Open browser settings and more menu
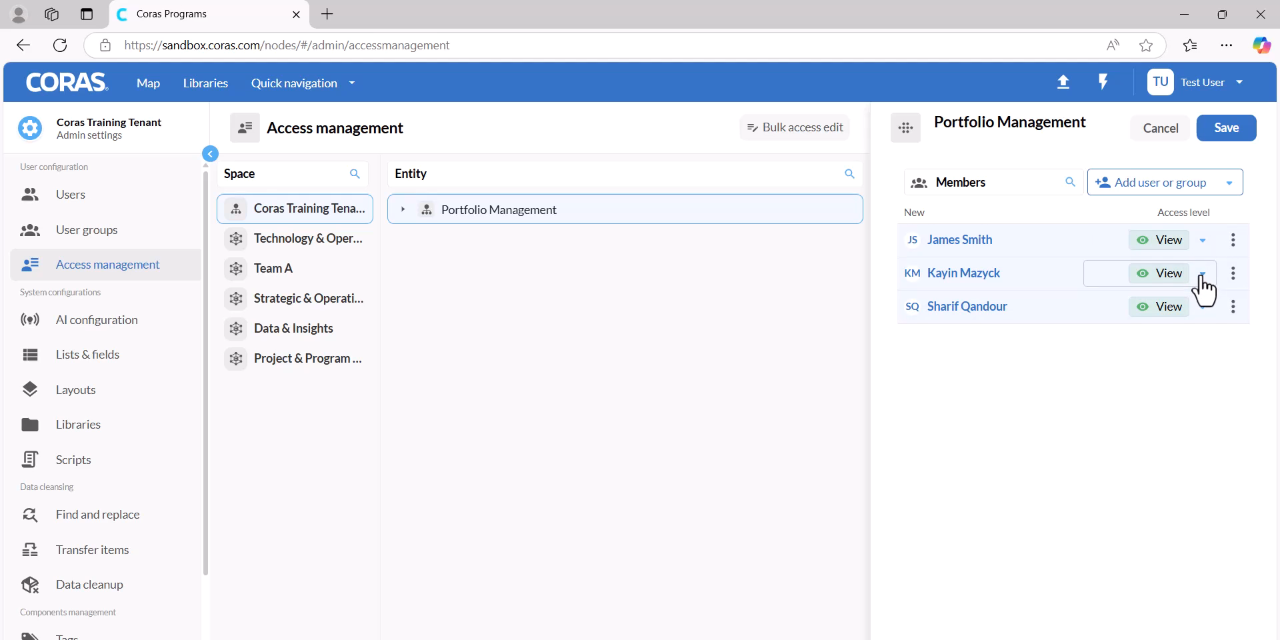This screenshot has width=1280, height=640. (1226, 45)
